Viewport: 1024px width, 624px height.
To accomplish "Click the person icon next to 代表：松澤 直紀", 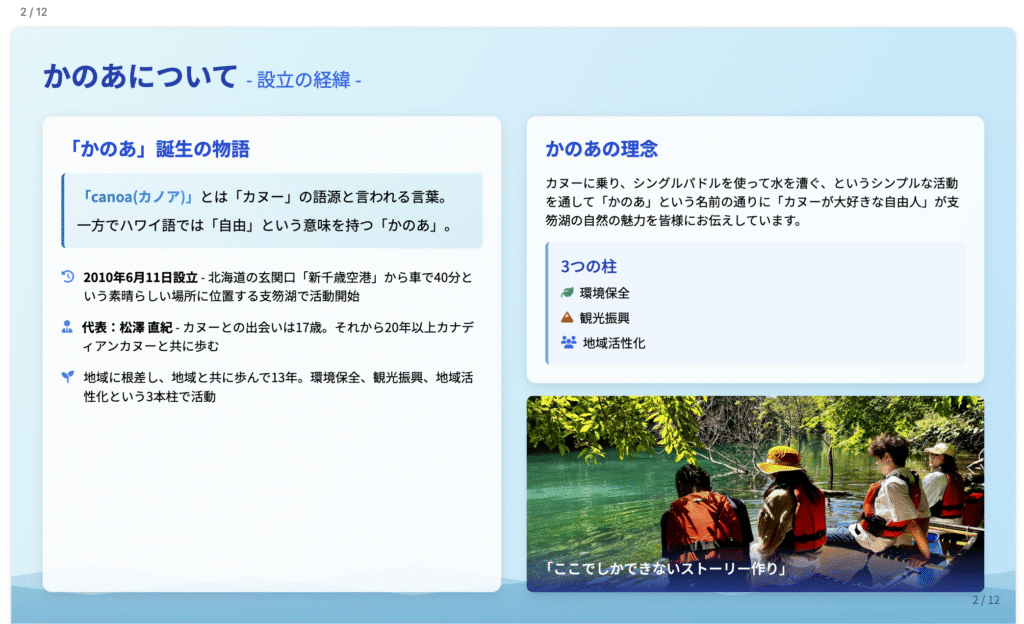I will [67, 326].
